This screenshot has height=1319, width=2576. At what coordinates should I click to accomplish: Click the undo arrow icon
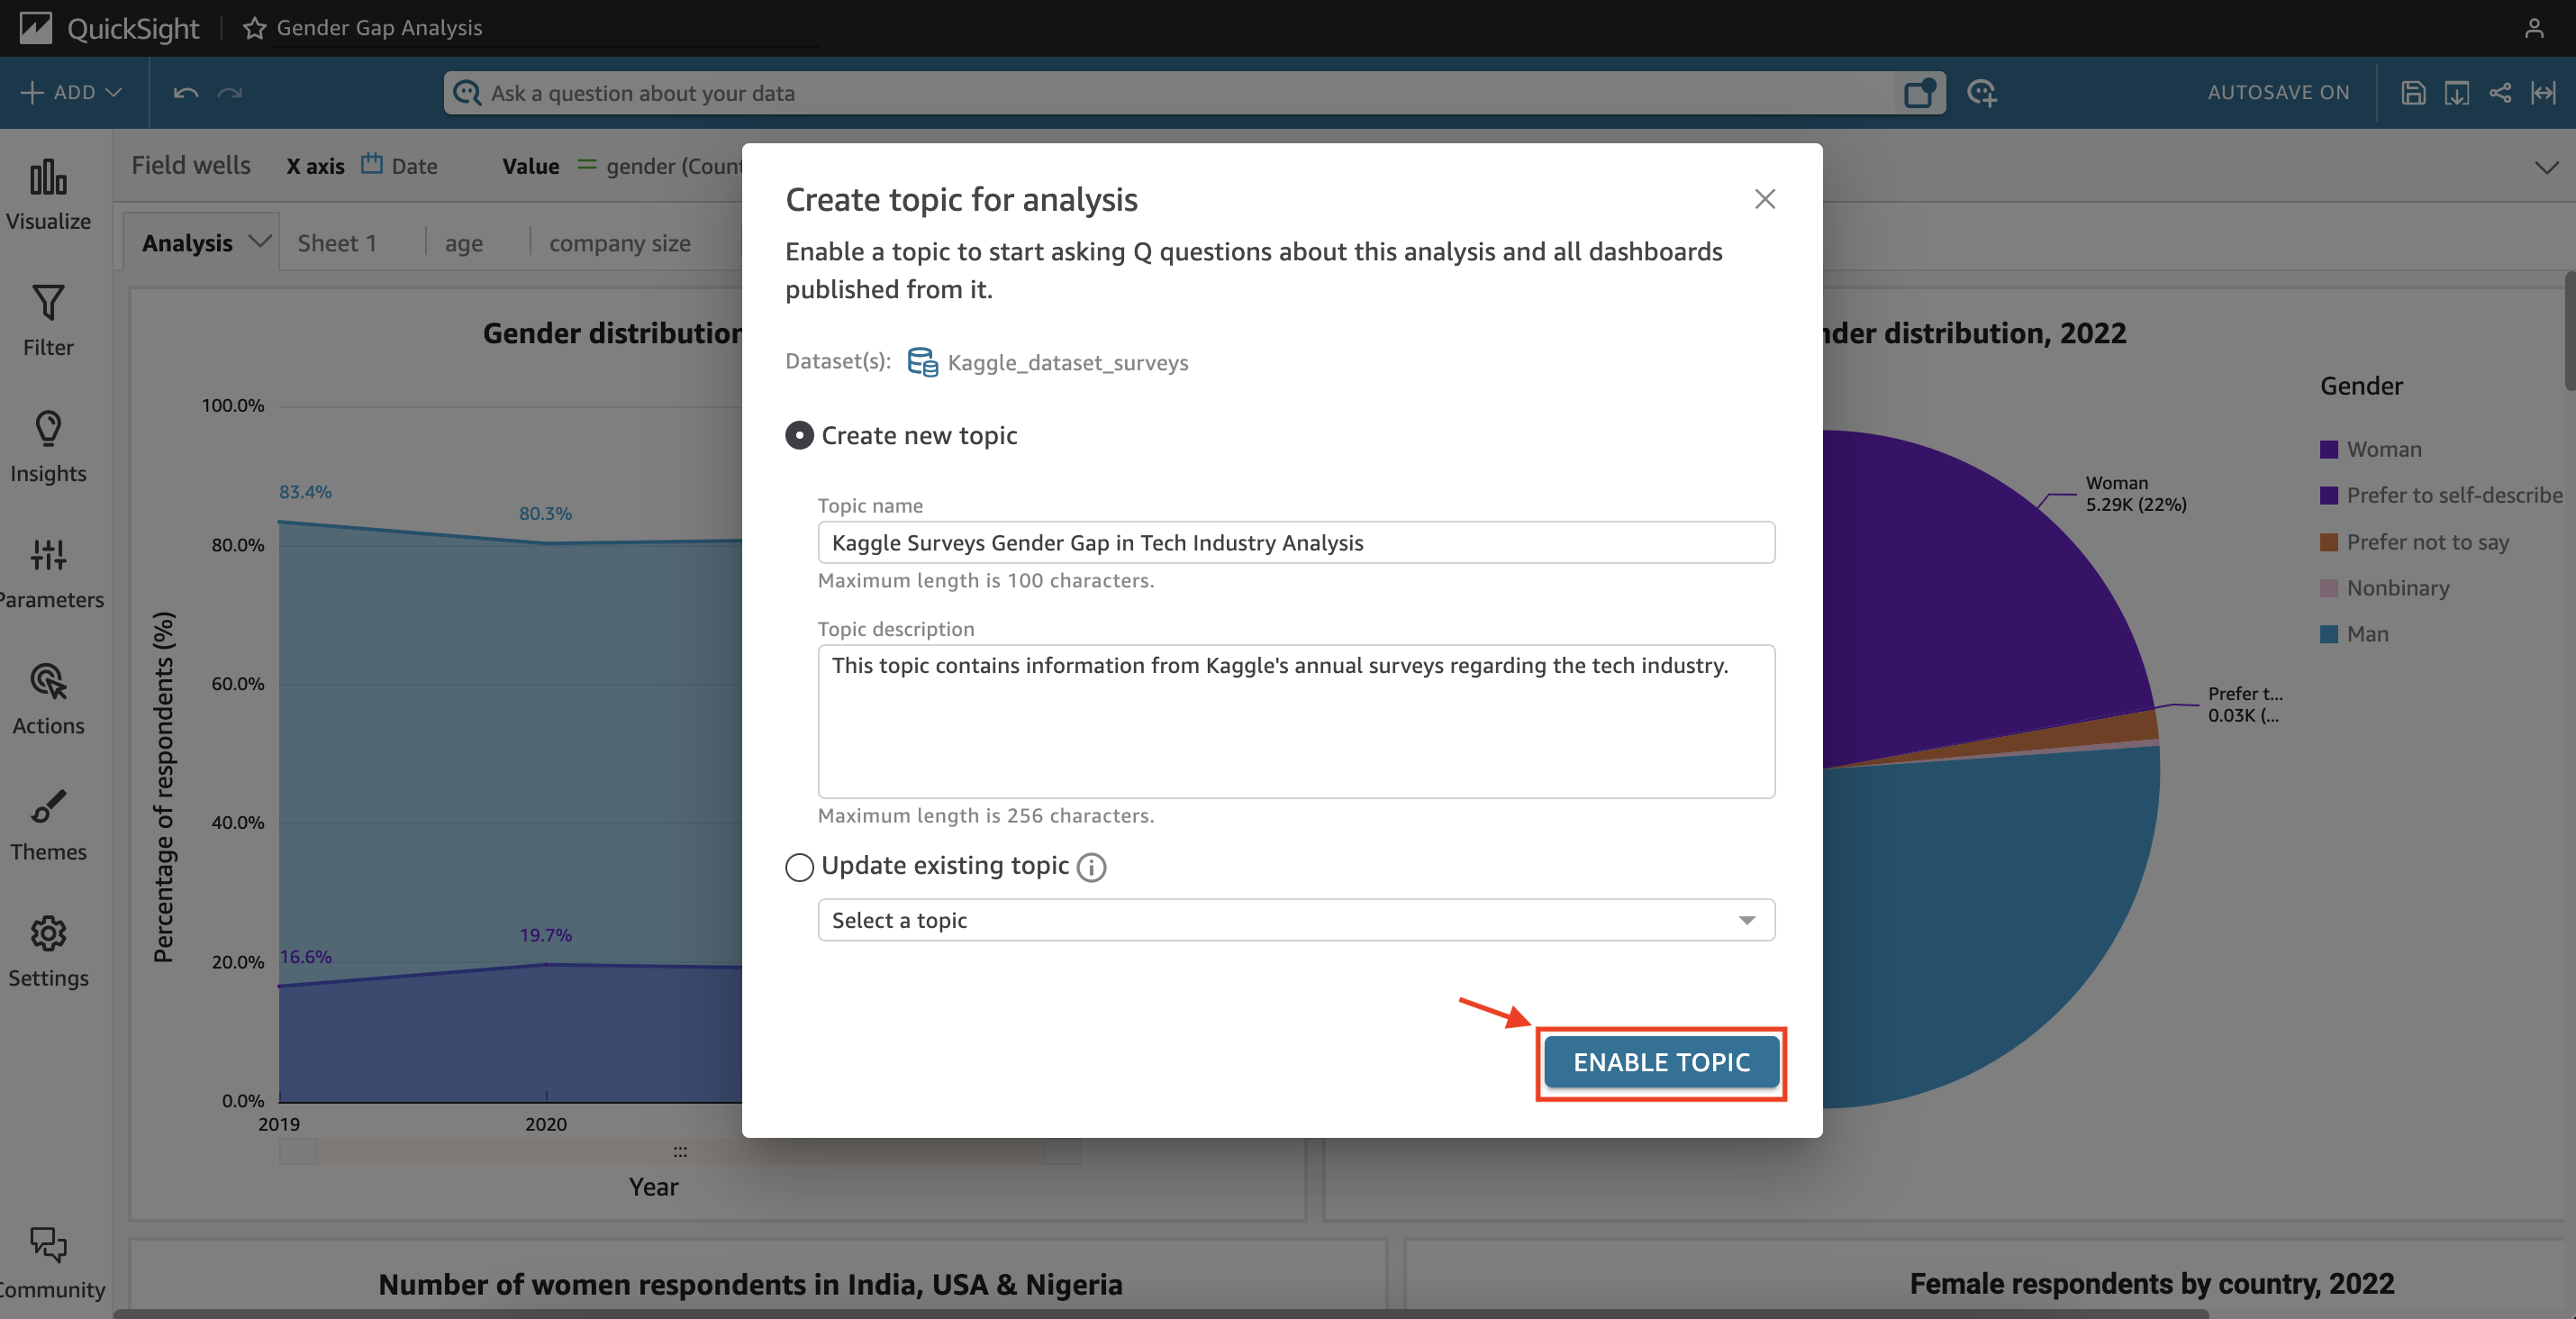point(186,93)
